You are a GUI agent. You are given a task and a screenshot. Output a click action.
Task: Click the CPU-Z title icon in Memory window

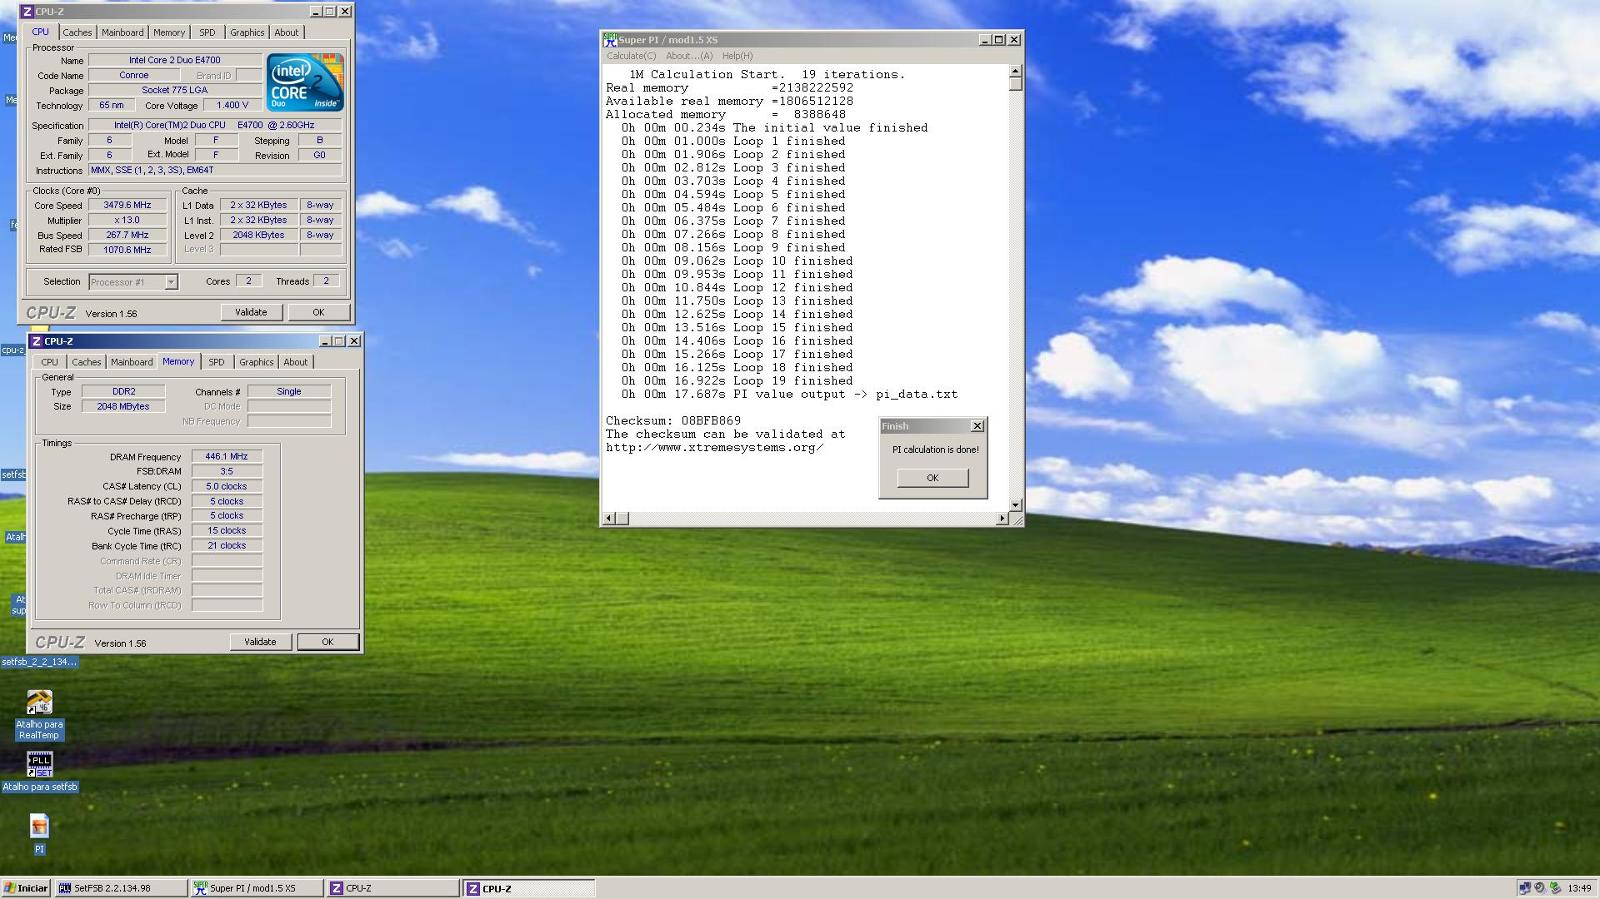[36, 341]
